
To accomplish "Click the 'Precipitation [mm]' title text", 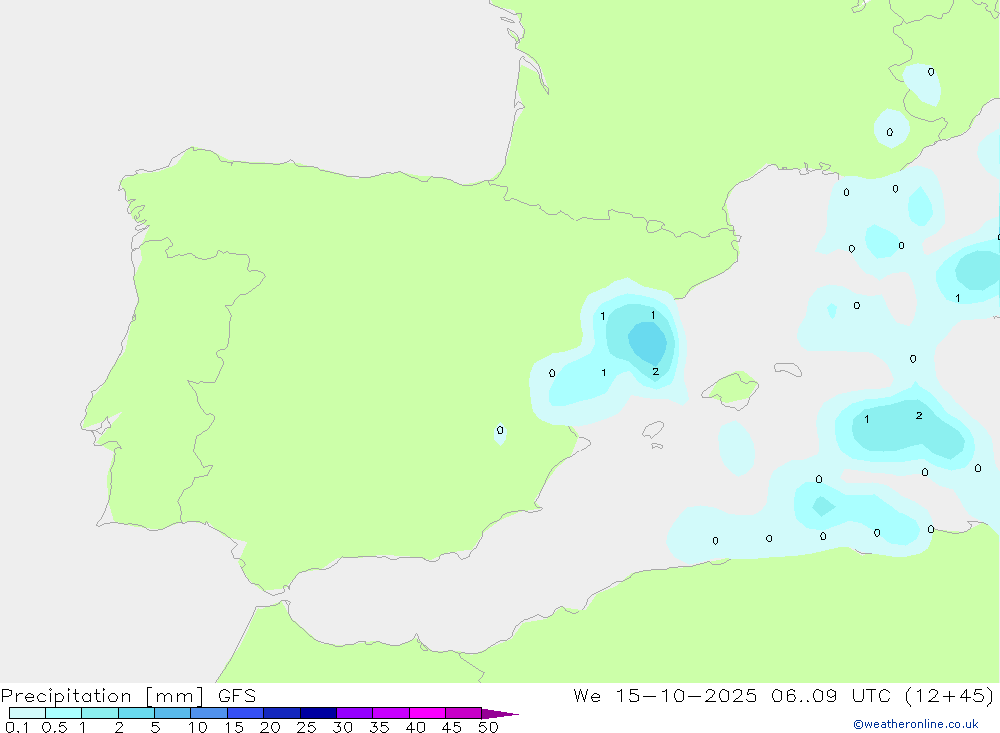I will click(102, 696).
